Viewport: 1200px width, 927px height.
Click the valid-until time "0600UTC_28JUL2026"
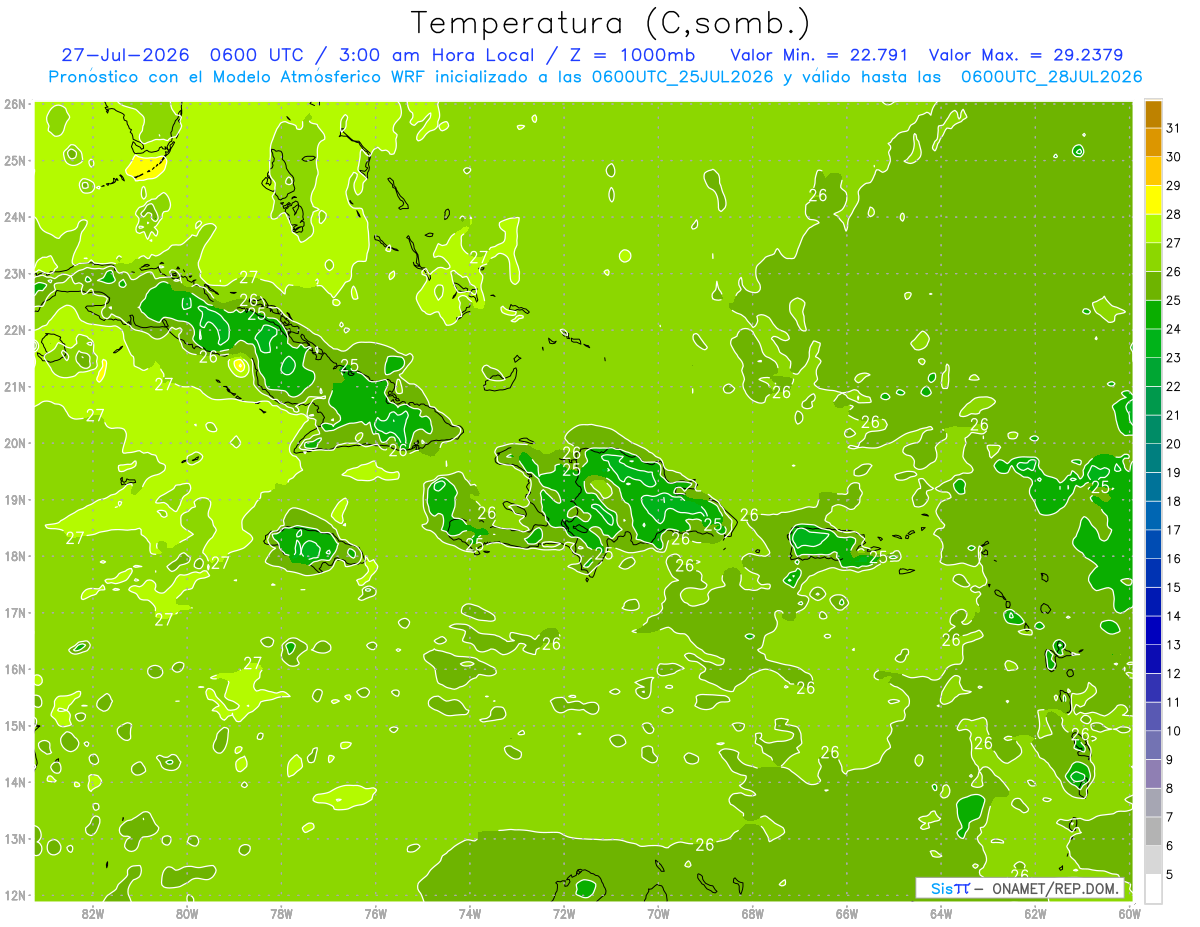point(1051,77)
